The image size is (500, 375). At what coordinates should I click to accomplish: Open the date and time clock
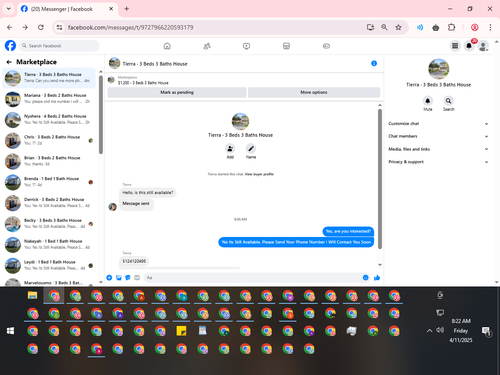click(461, 331)
